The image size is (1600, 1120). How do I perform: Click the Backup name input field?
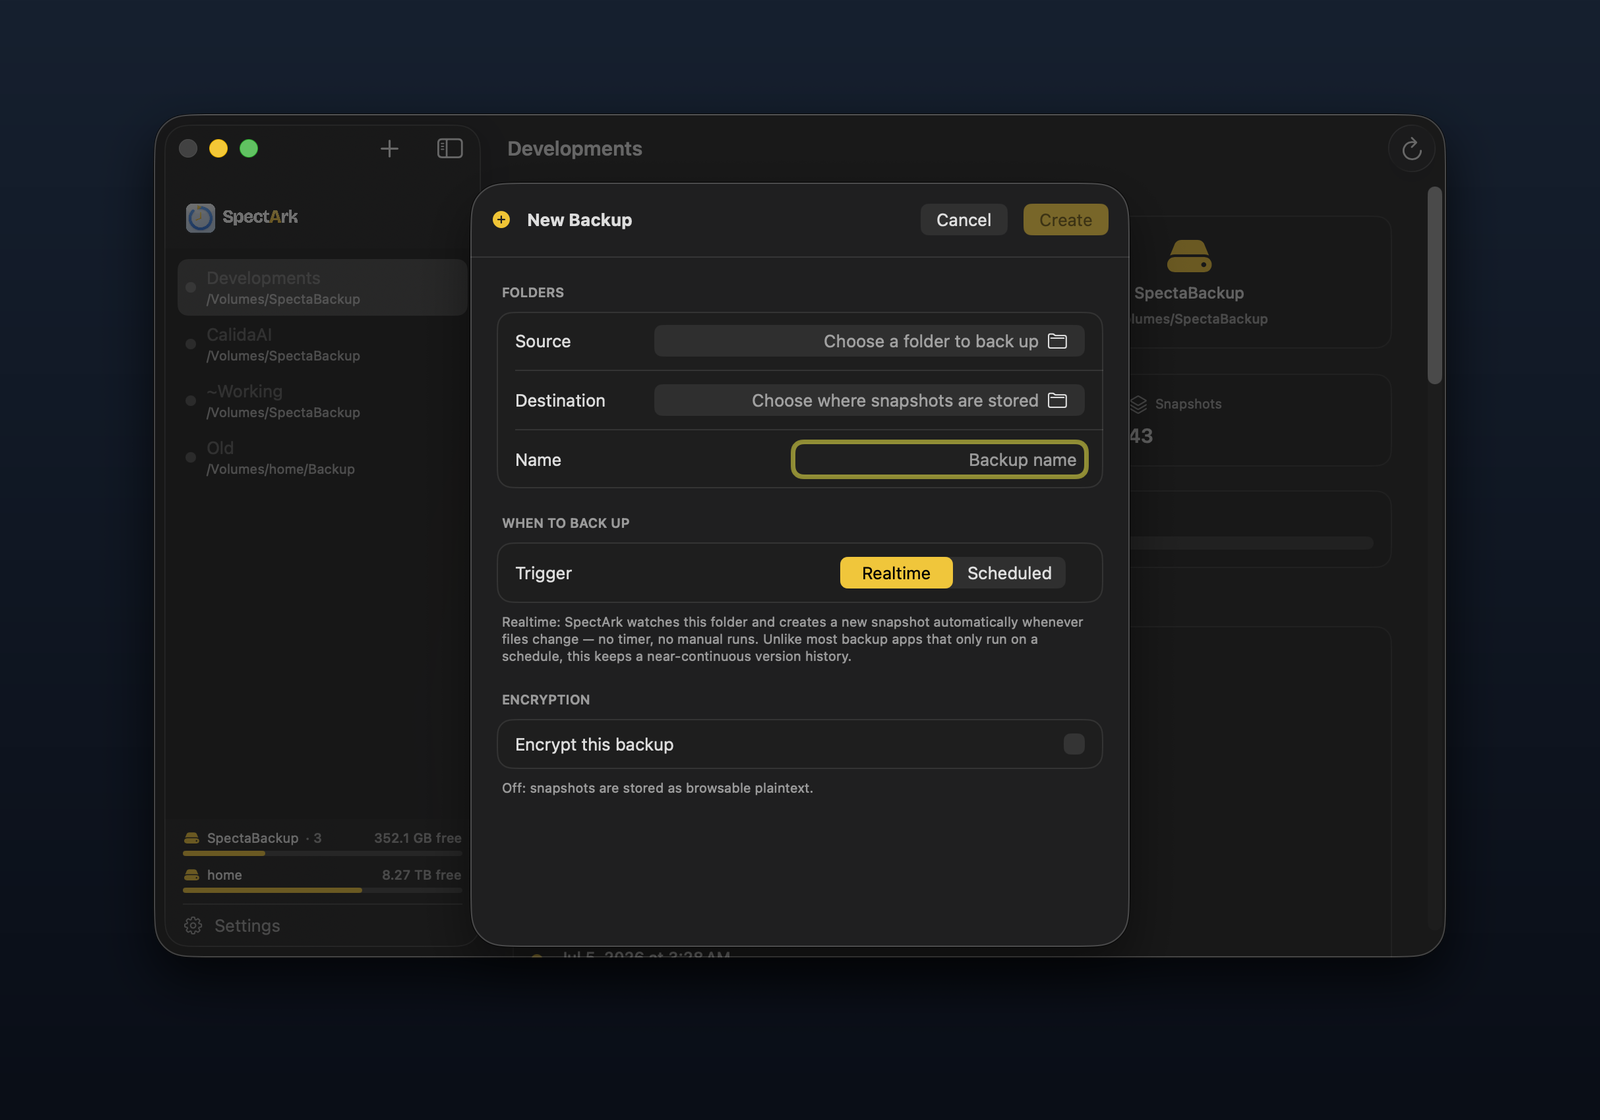pyautogui.click(x=940, y=460)
